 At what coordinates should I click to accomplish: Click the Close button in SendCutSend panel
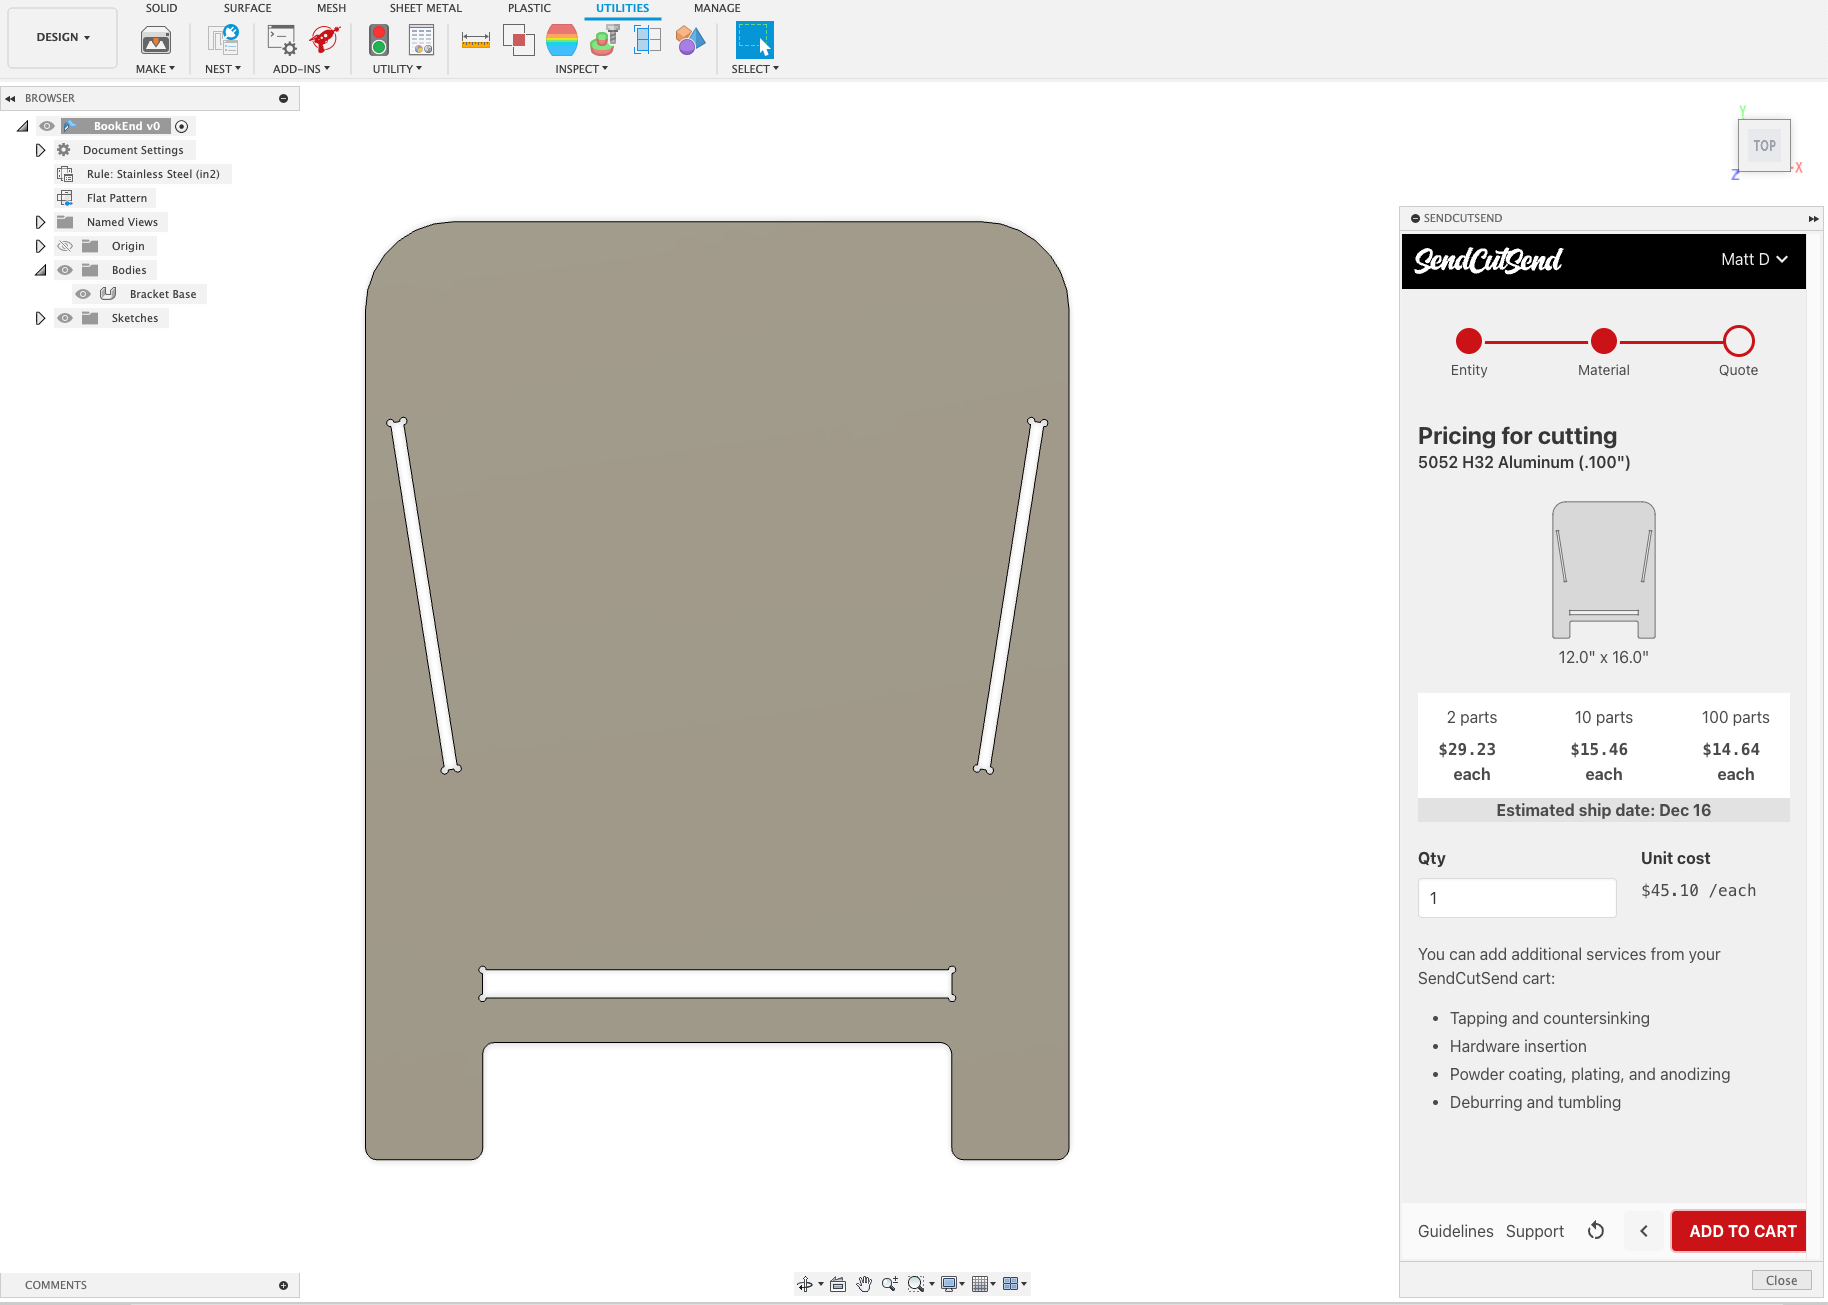click(1781, 1280)
